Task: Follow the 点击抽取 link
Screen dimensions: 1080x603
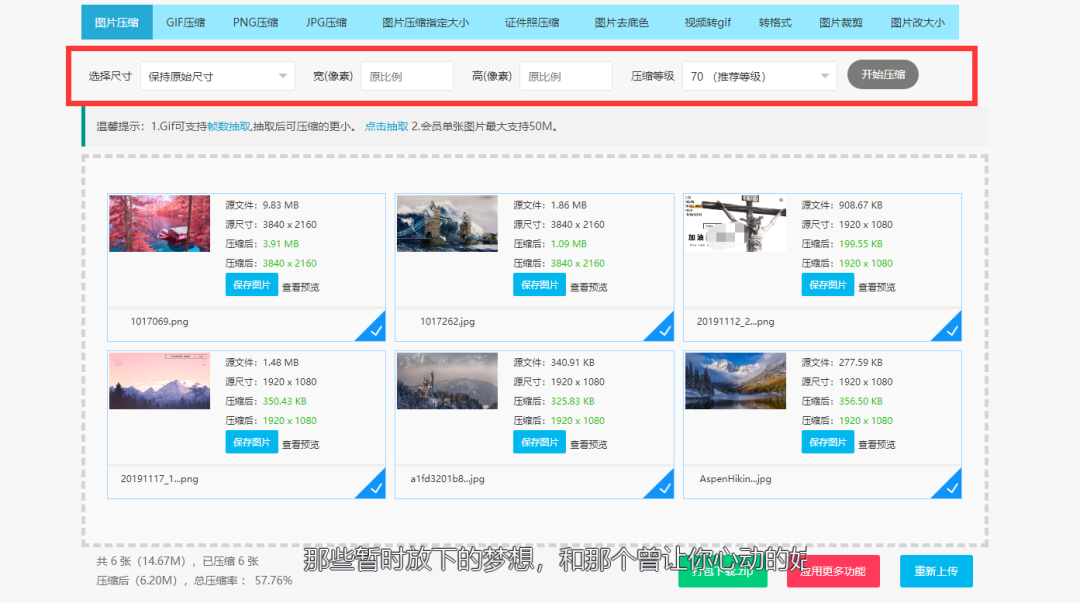Action: click(386, 126)
